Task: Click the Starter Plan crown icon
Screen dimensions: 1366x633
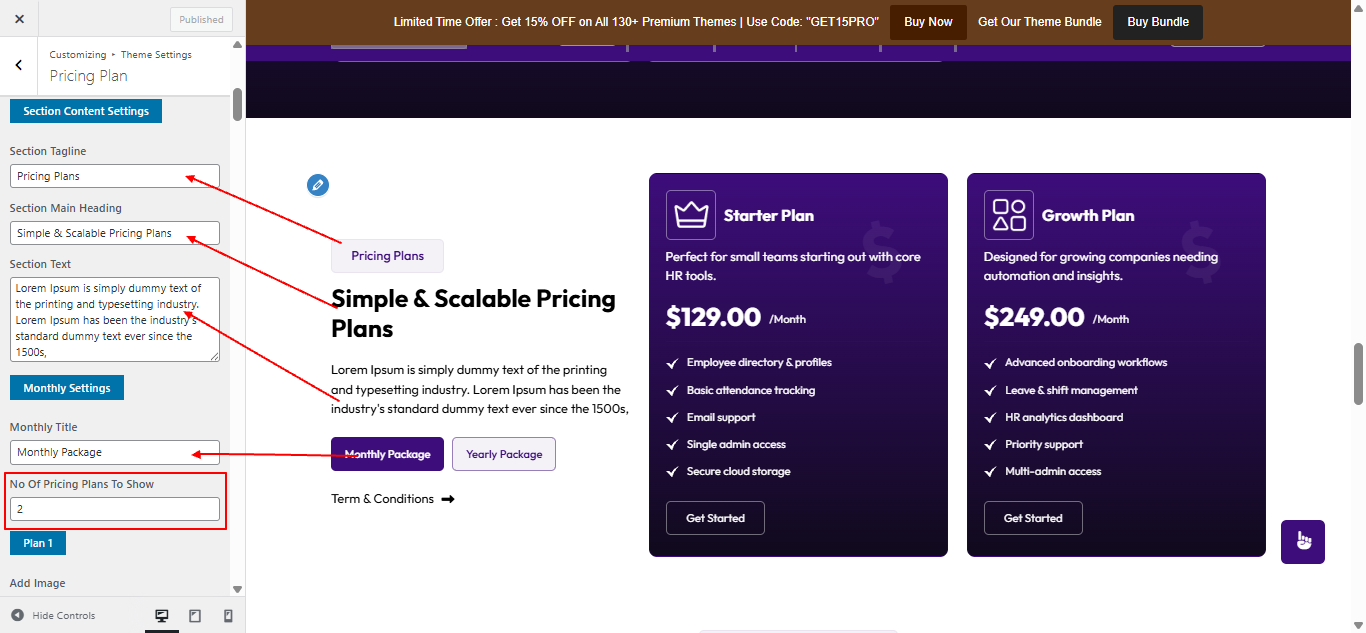Action: click(691, 215)
